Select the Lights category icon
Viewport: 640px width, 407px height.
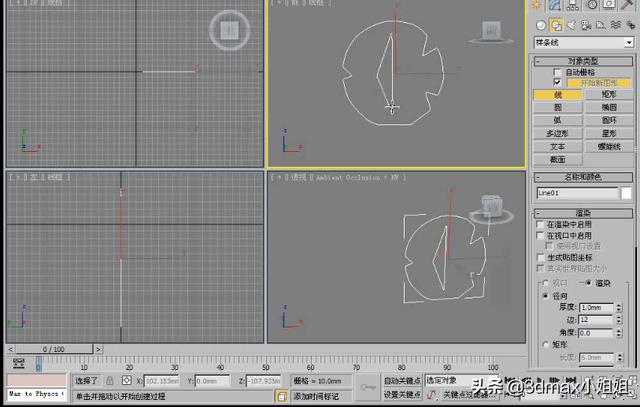(x=571, y=25)
